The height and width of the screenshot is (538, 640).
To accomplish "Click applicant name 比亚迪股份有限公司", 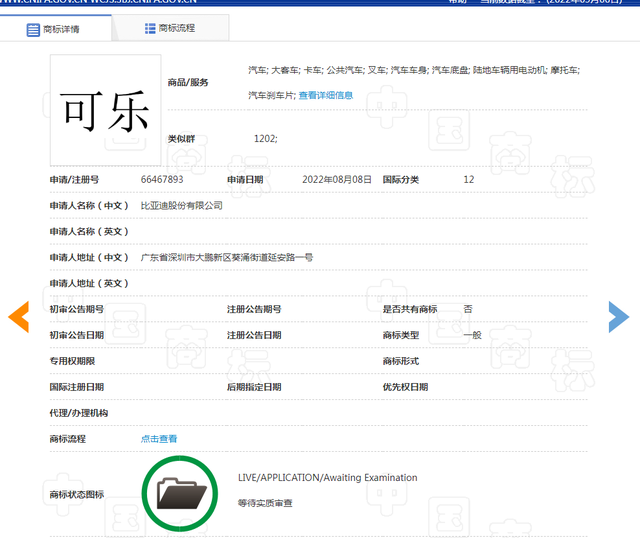I will 182,205.
